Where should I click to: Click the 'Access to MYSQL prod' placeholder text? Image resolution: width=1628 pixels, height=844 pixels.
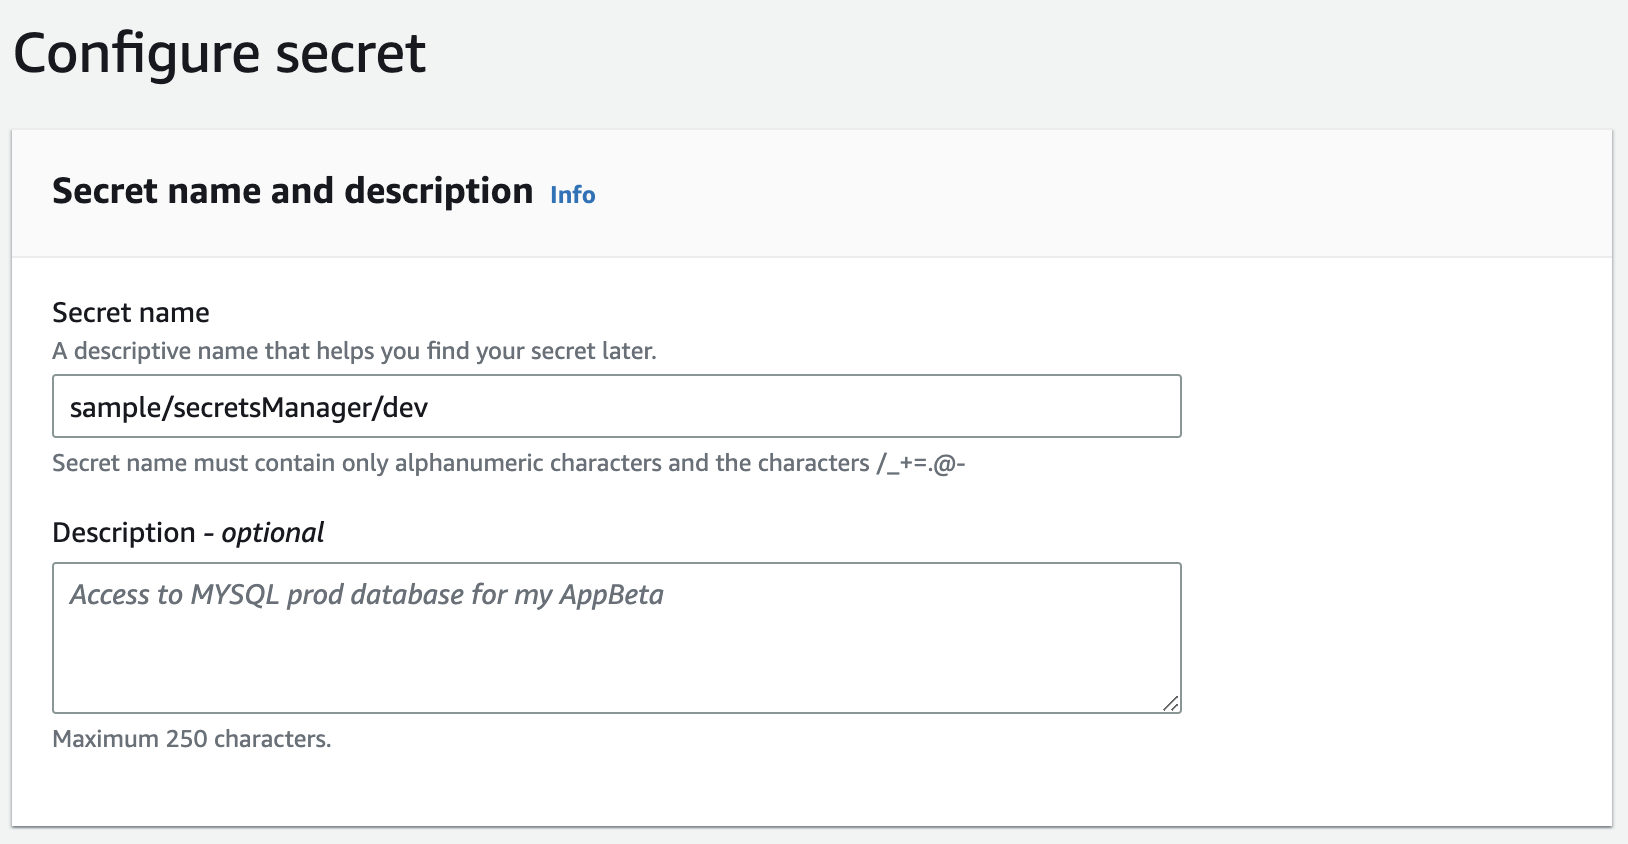click(x=366, y=595)
